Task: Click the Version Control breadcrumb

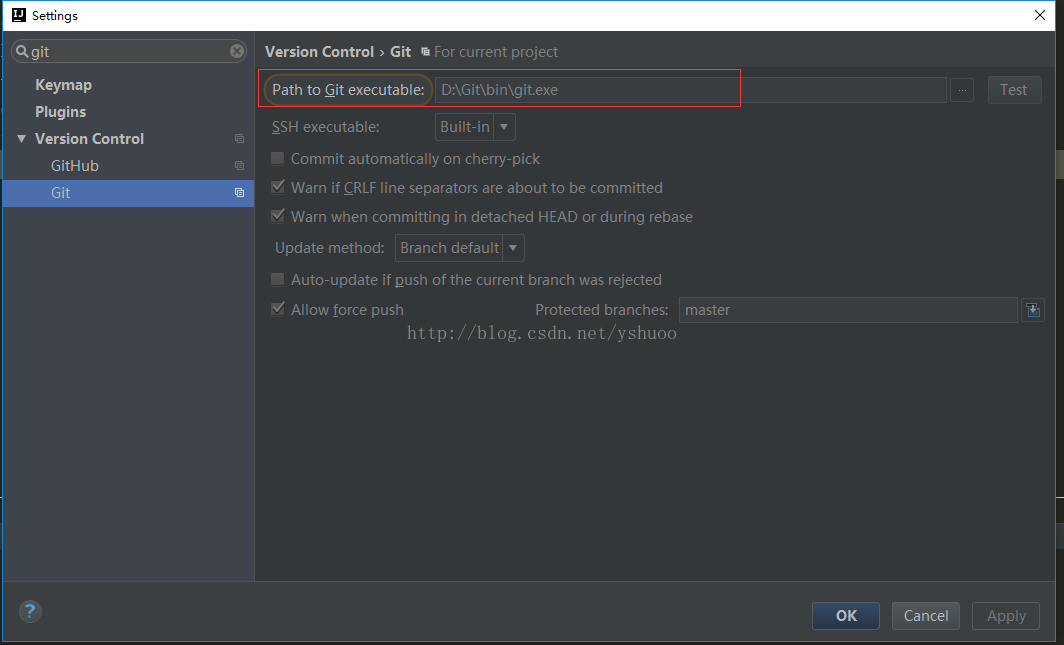Action: pos(320,52)
